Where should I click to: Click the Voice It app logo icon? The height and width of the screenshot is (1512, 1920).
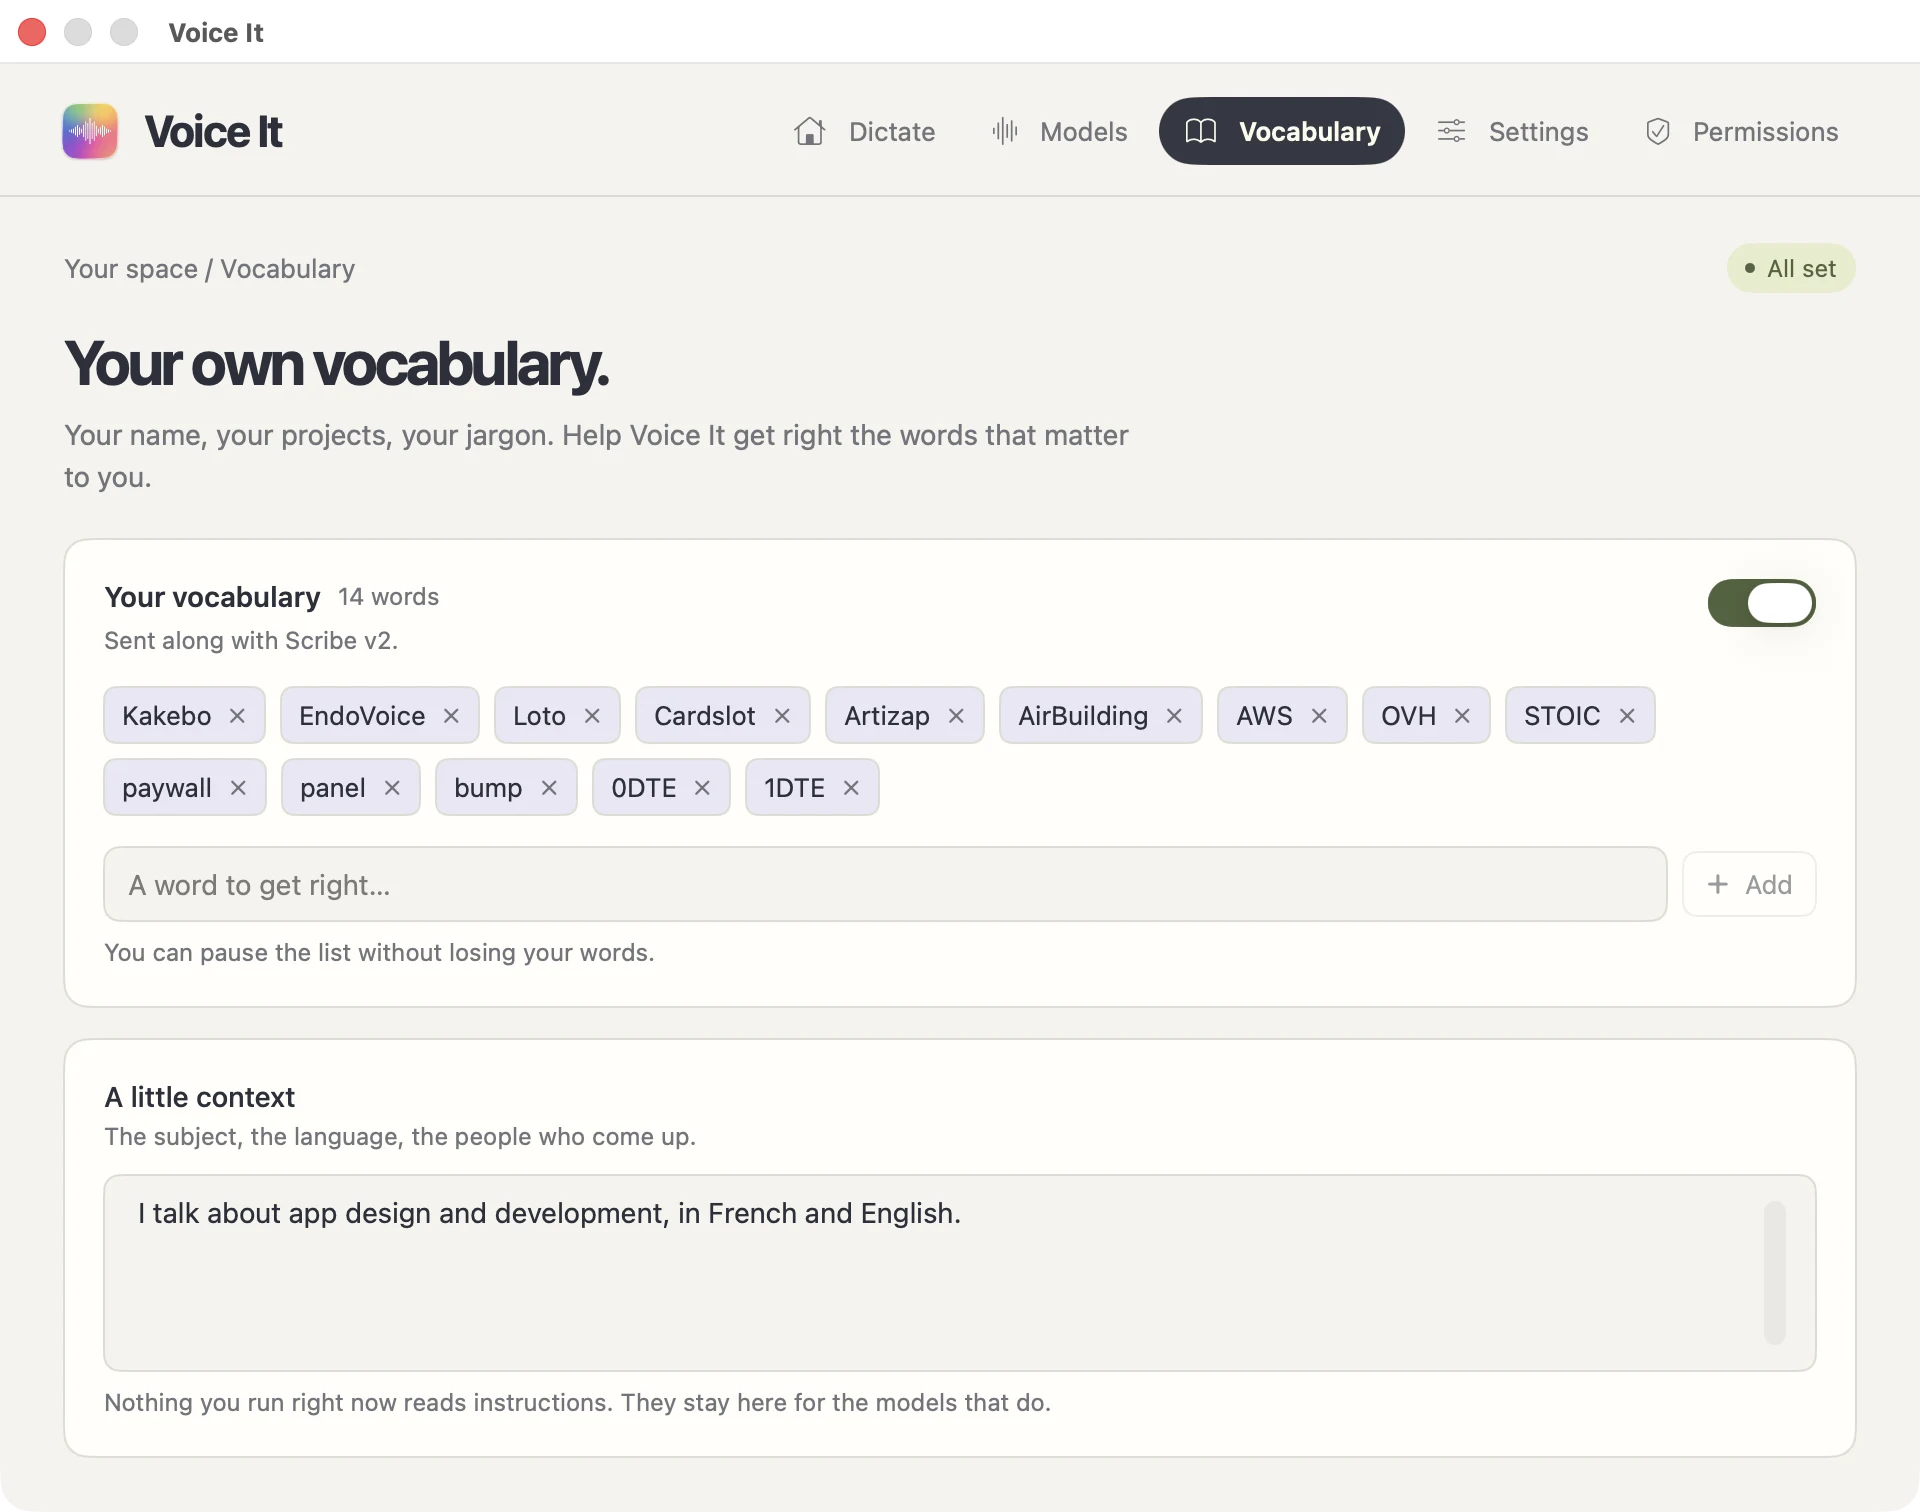coord(90,131)
